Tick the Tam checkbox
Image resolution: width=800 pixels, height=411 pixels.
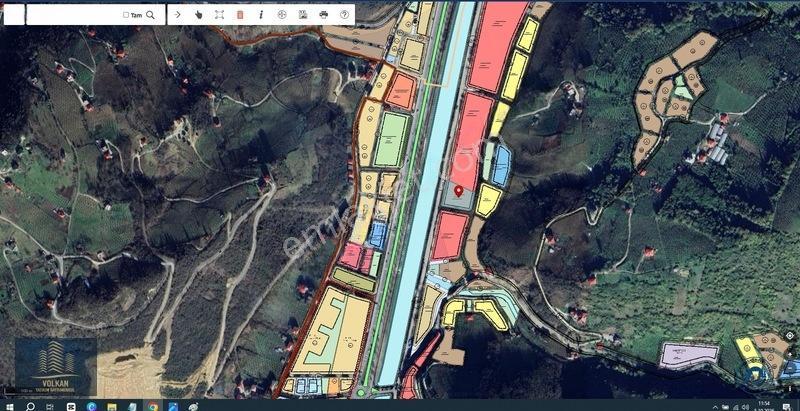pos(126,15)
